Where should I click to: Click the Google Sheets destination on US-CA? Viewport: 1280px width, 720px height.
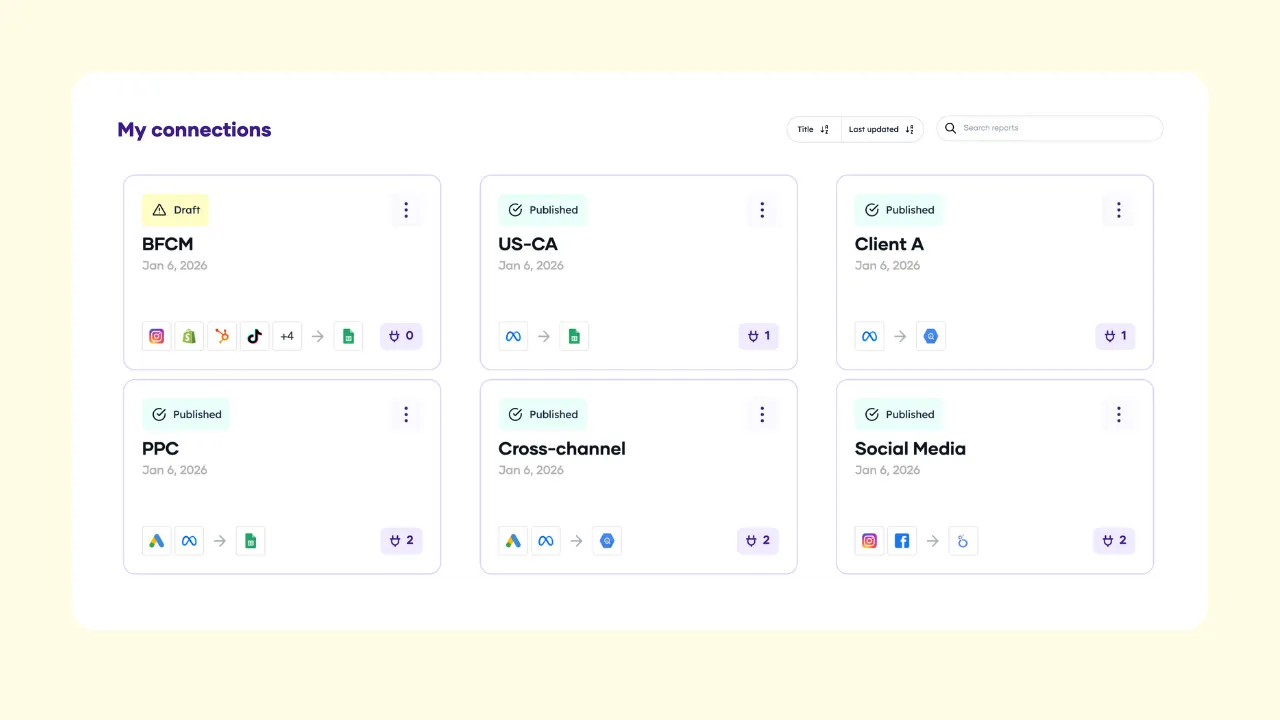pos(574,336)
